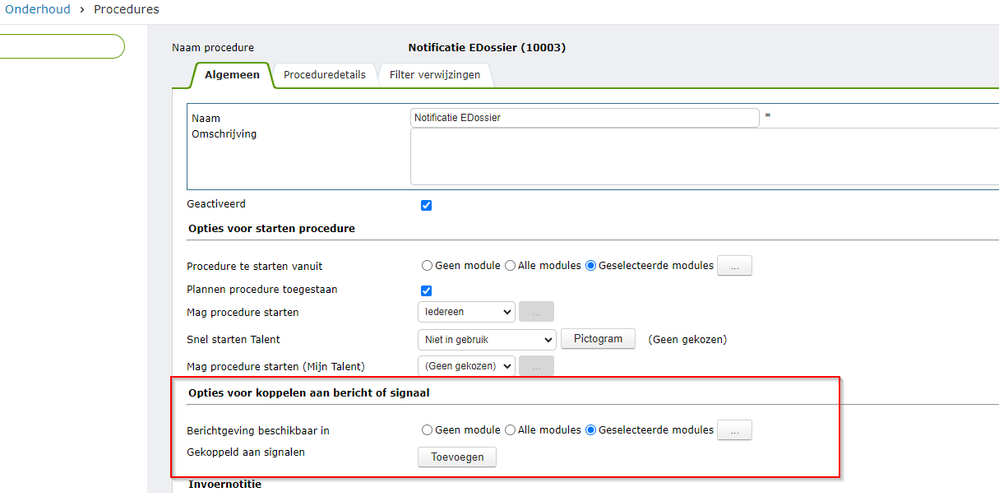
Task: Open the Snel starten Talent dropdown
Action: tap(486, 340)
